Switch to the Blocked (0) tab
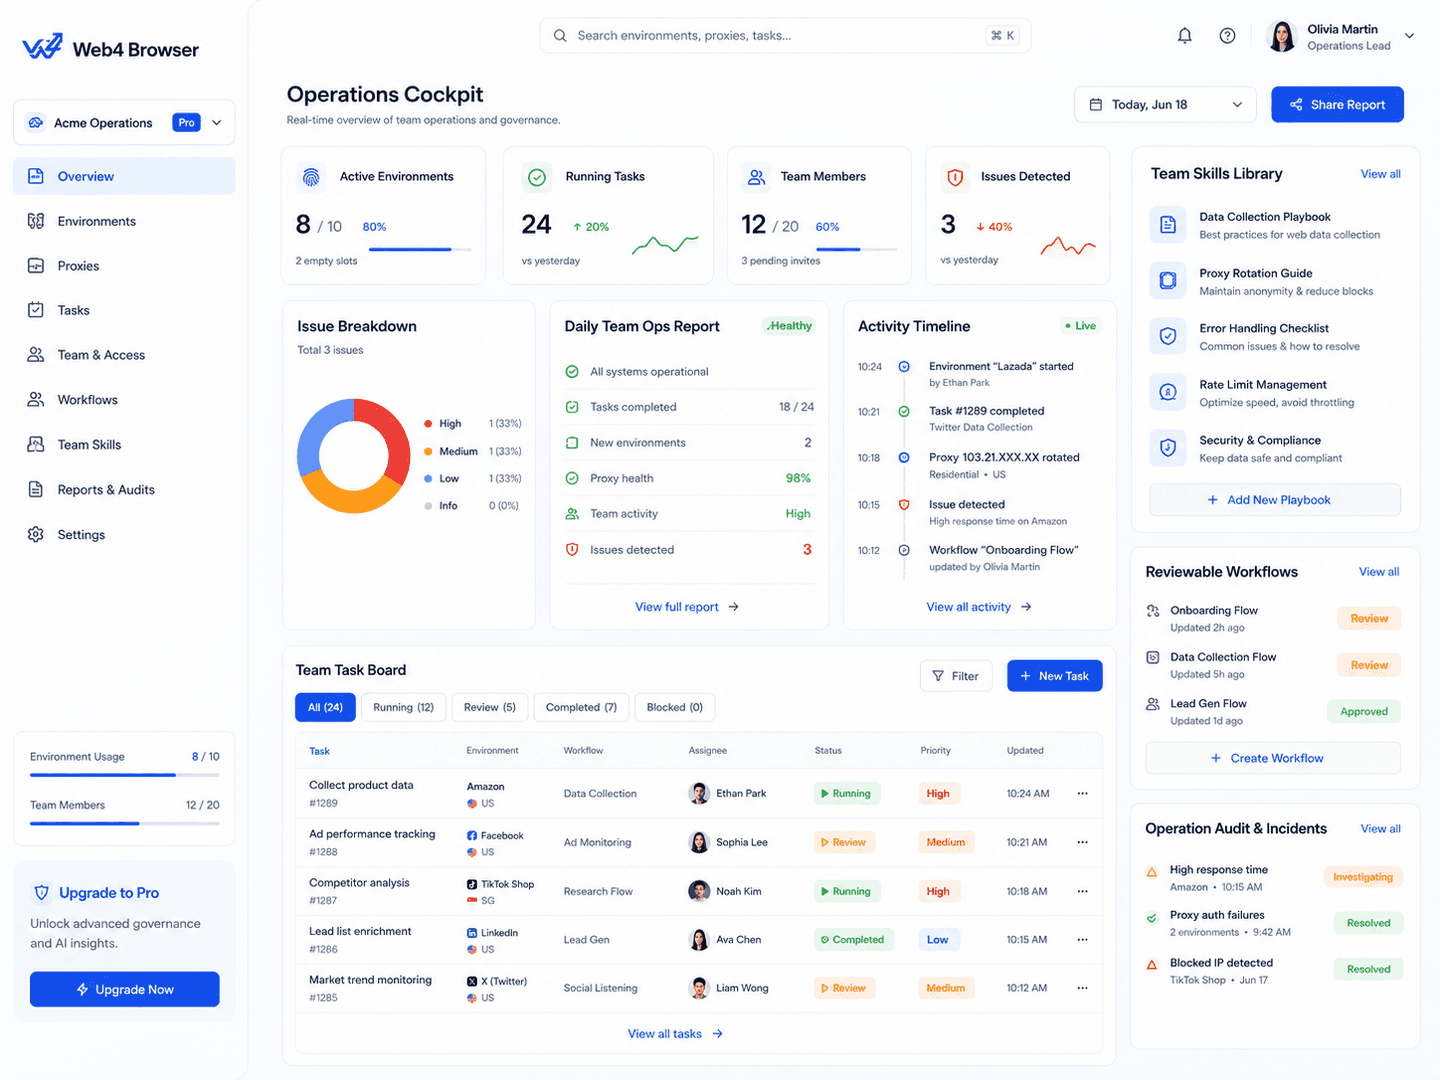The width and height of the screenshot is (1440, 1080). coord(675,707)
